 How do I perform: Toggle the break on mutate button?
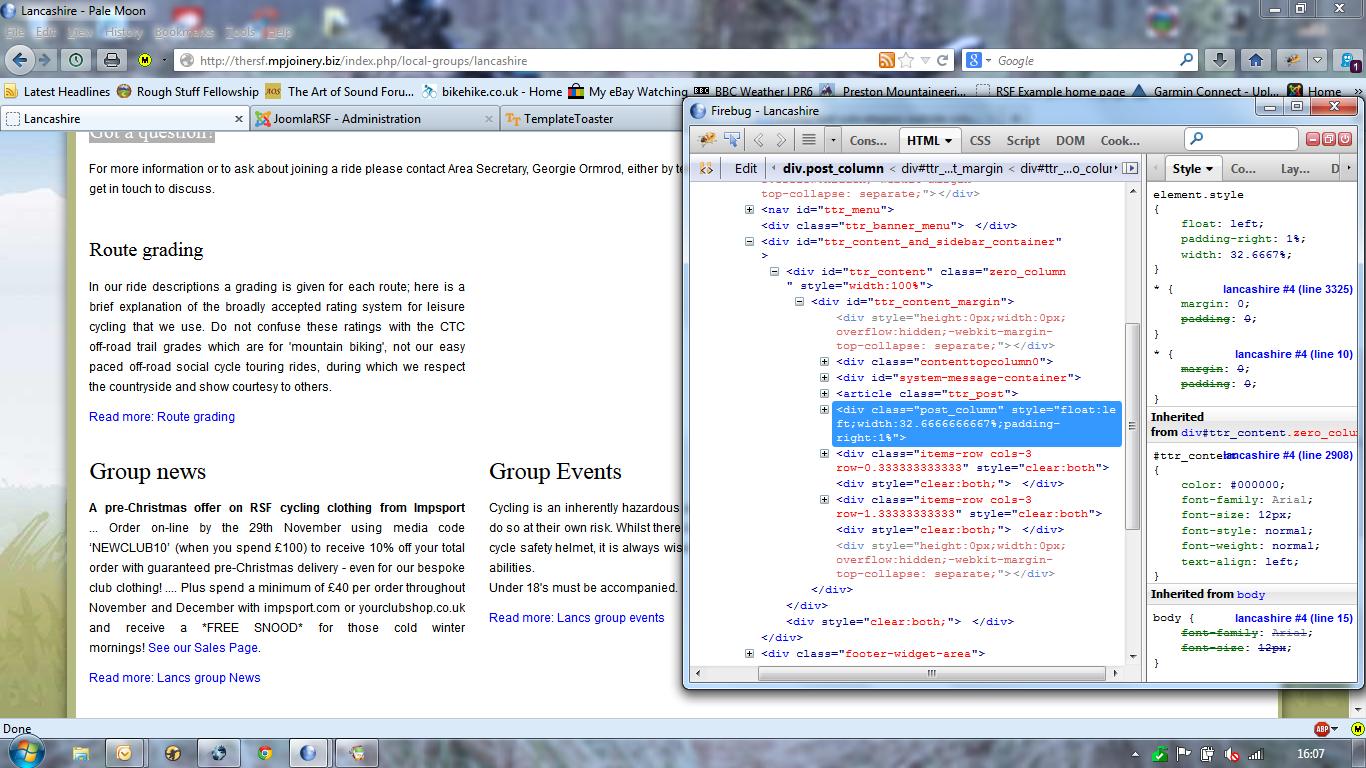[706, 168]
